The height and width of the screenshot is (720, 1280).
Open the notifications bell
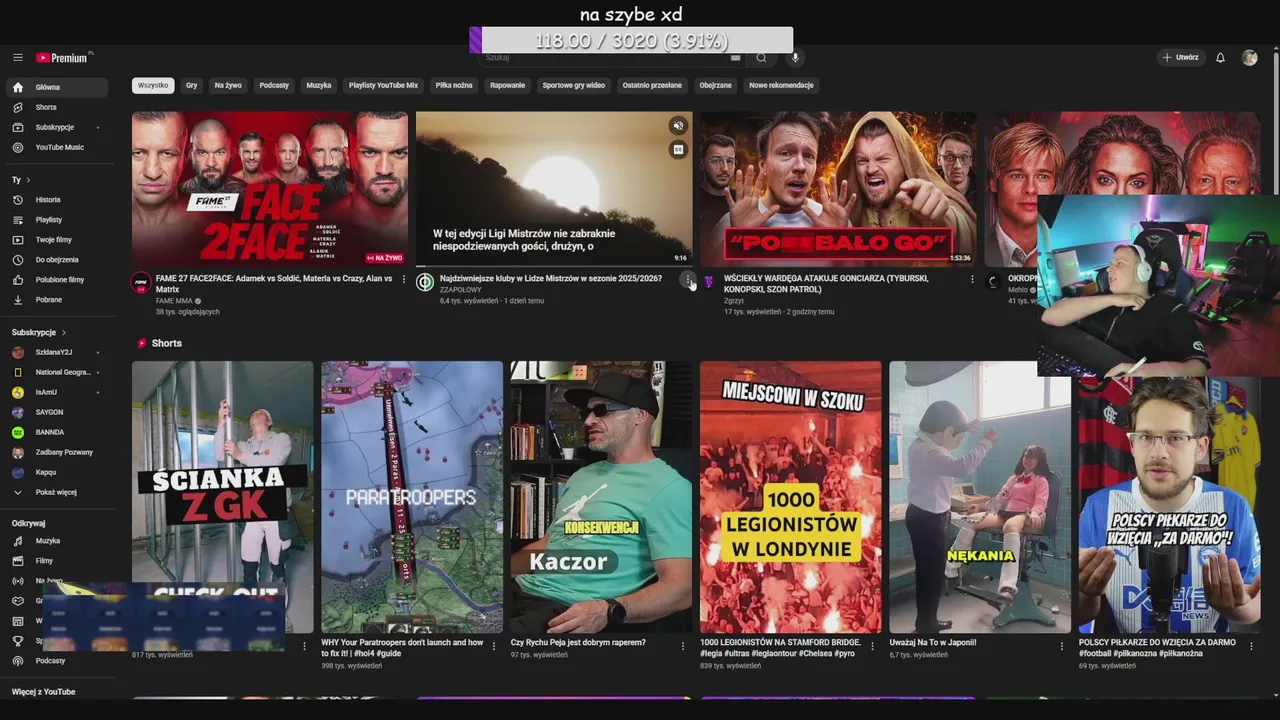pos(1220,58)
